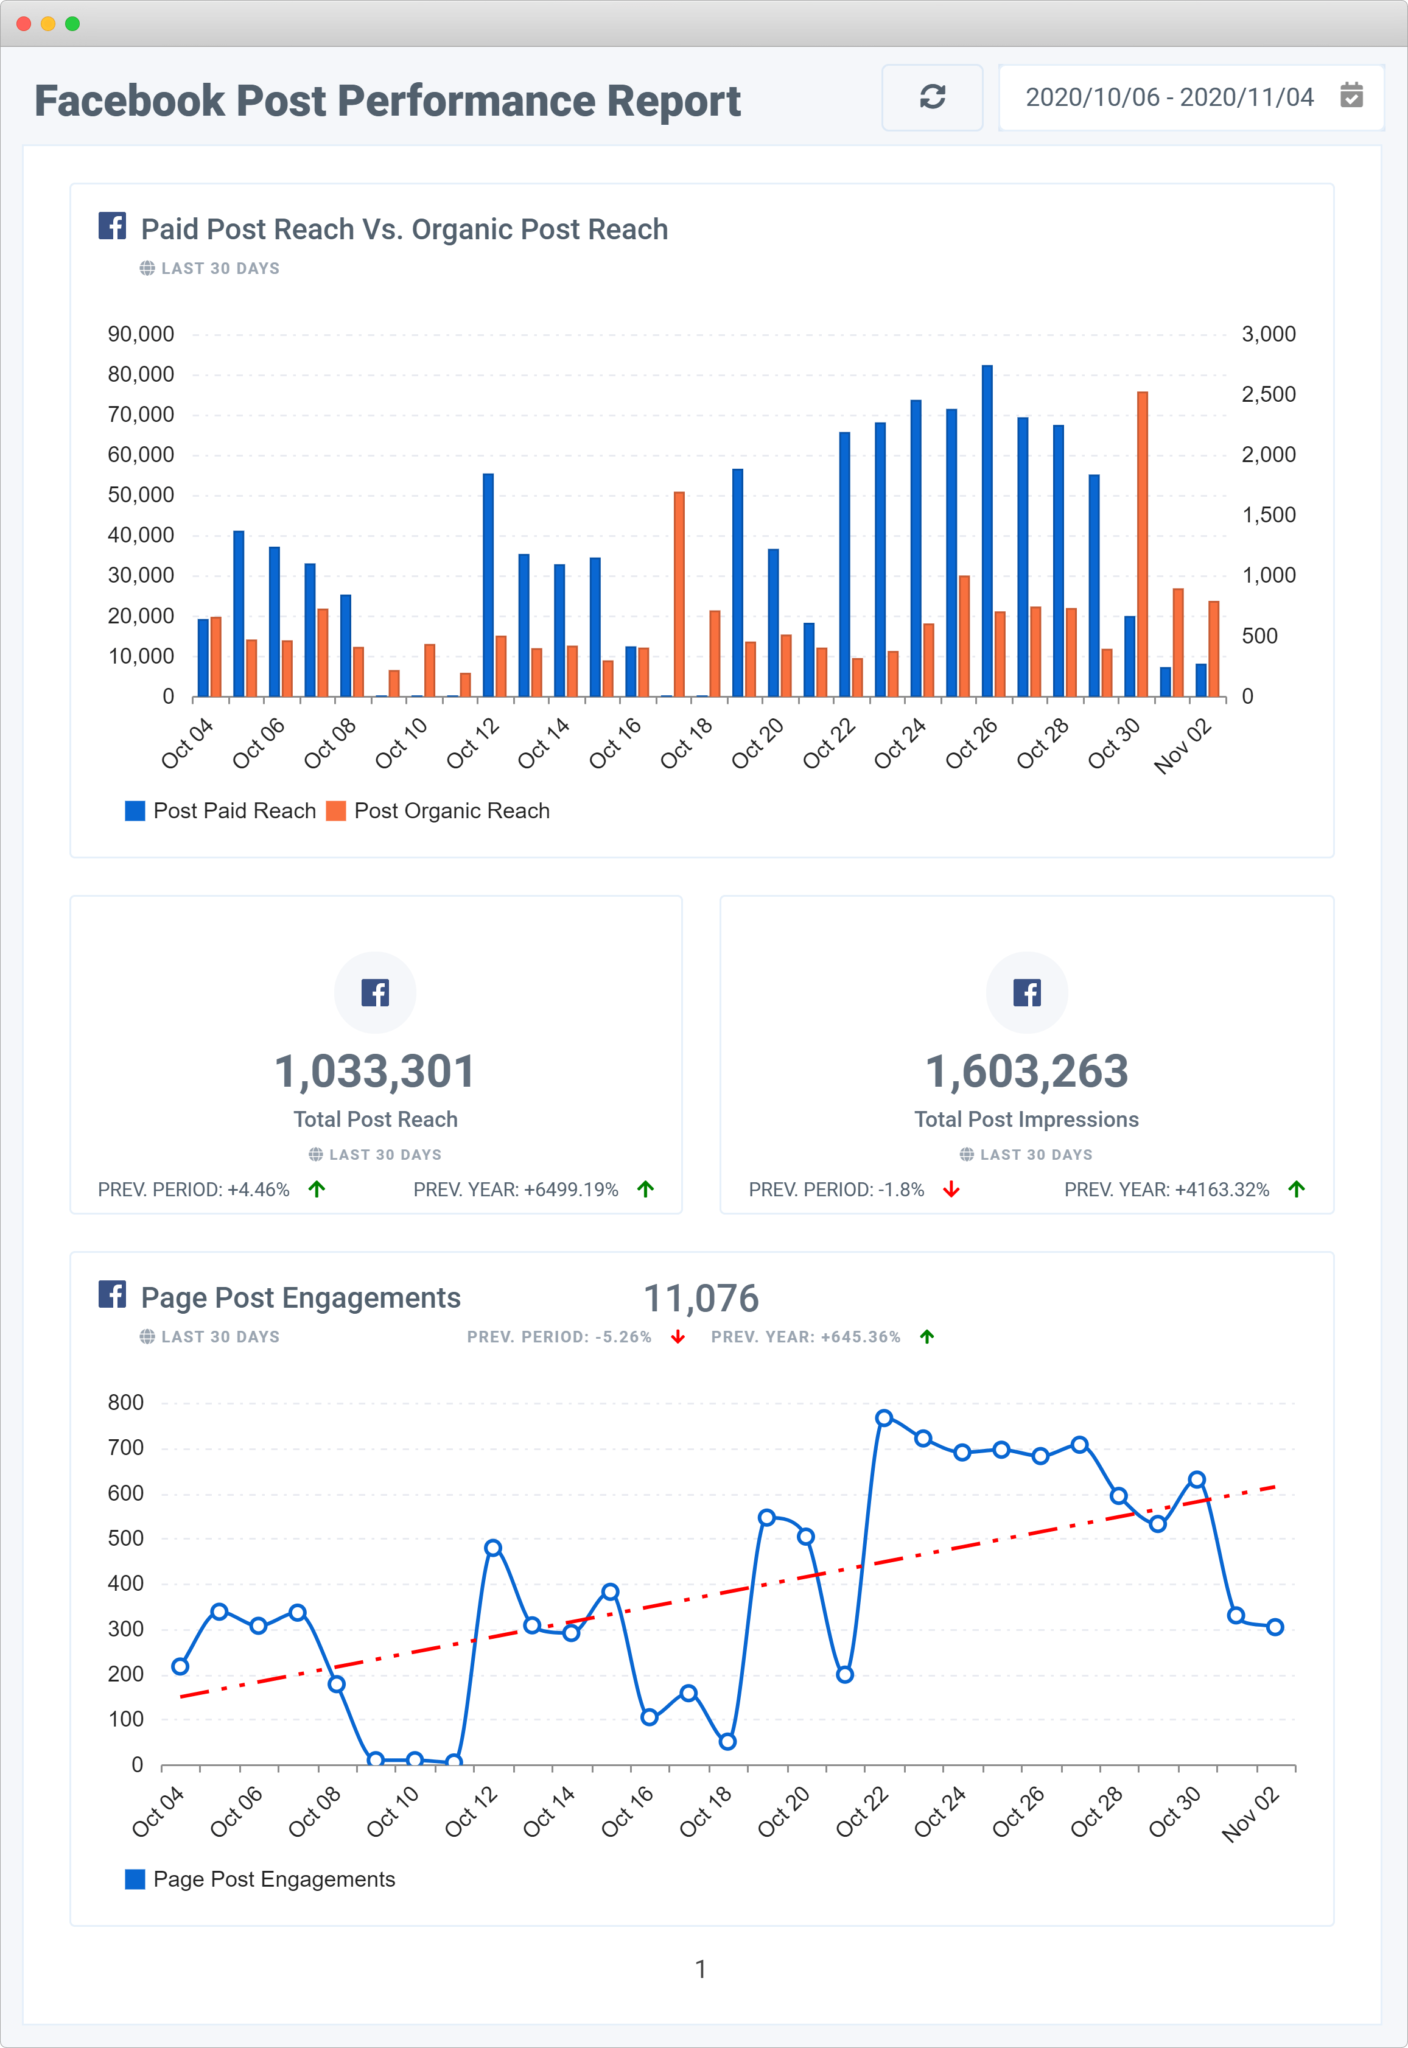Click the date range 2020/10/06 - 2020/11/04 field
The height and width of the screenshot is (2048, 1408).
[1190, 97]
